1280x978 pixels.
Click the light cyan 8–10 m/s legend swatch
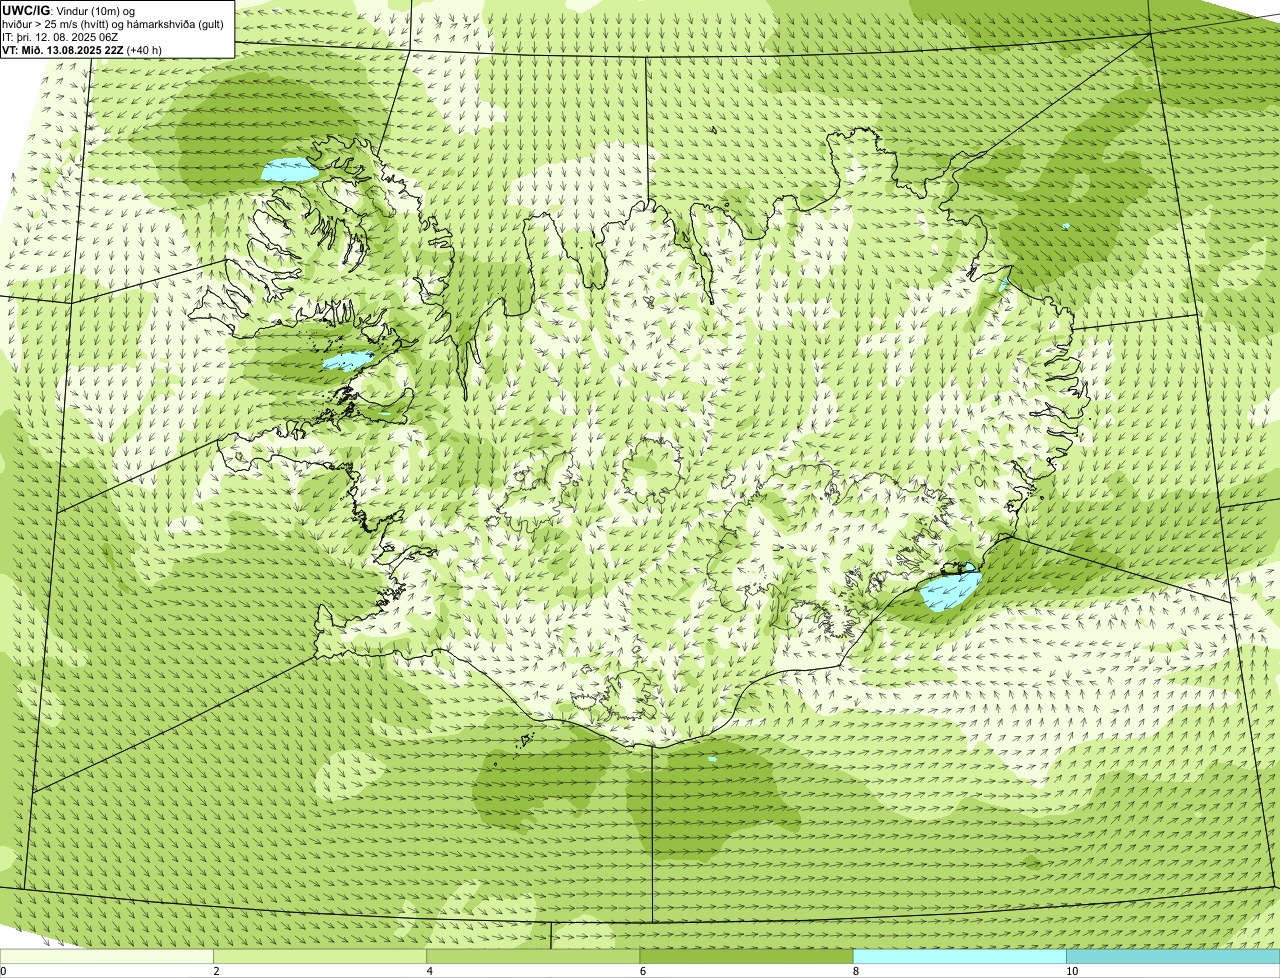click(959, 956)
